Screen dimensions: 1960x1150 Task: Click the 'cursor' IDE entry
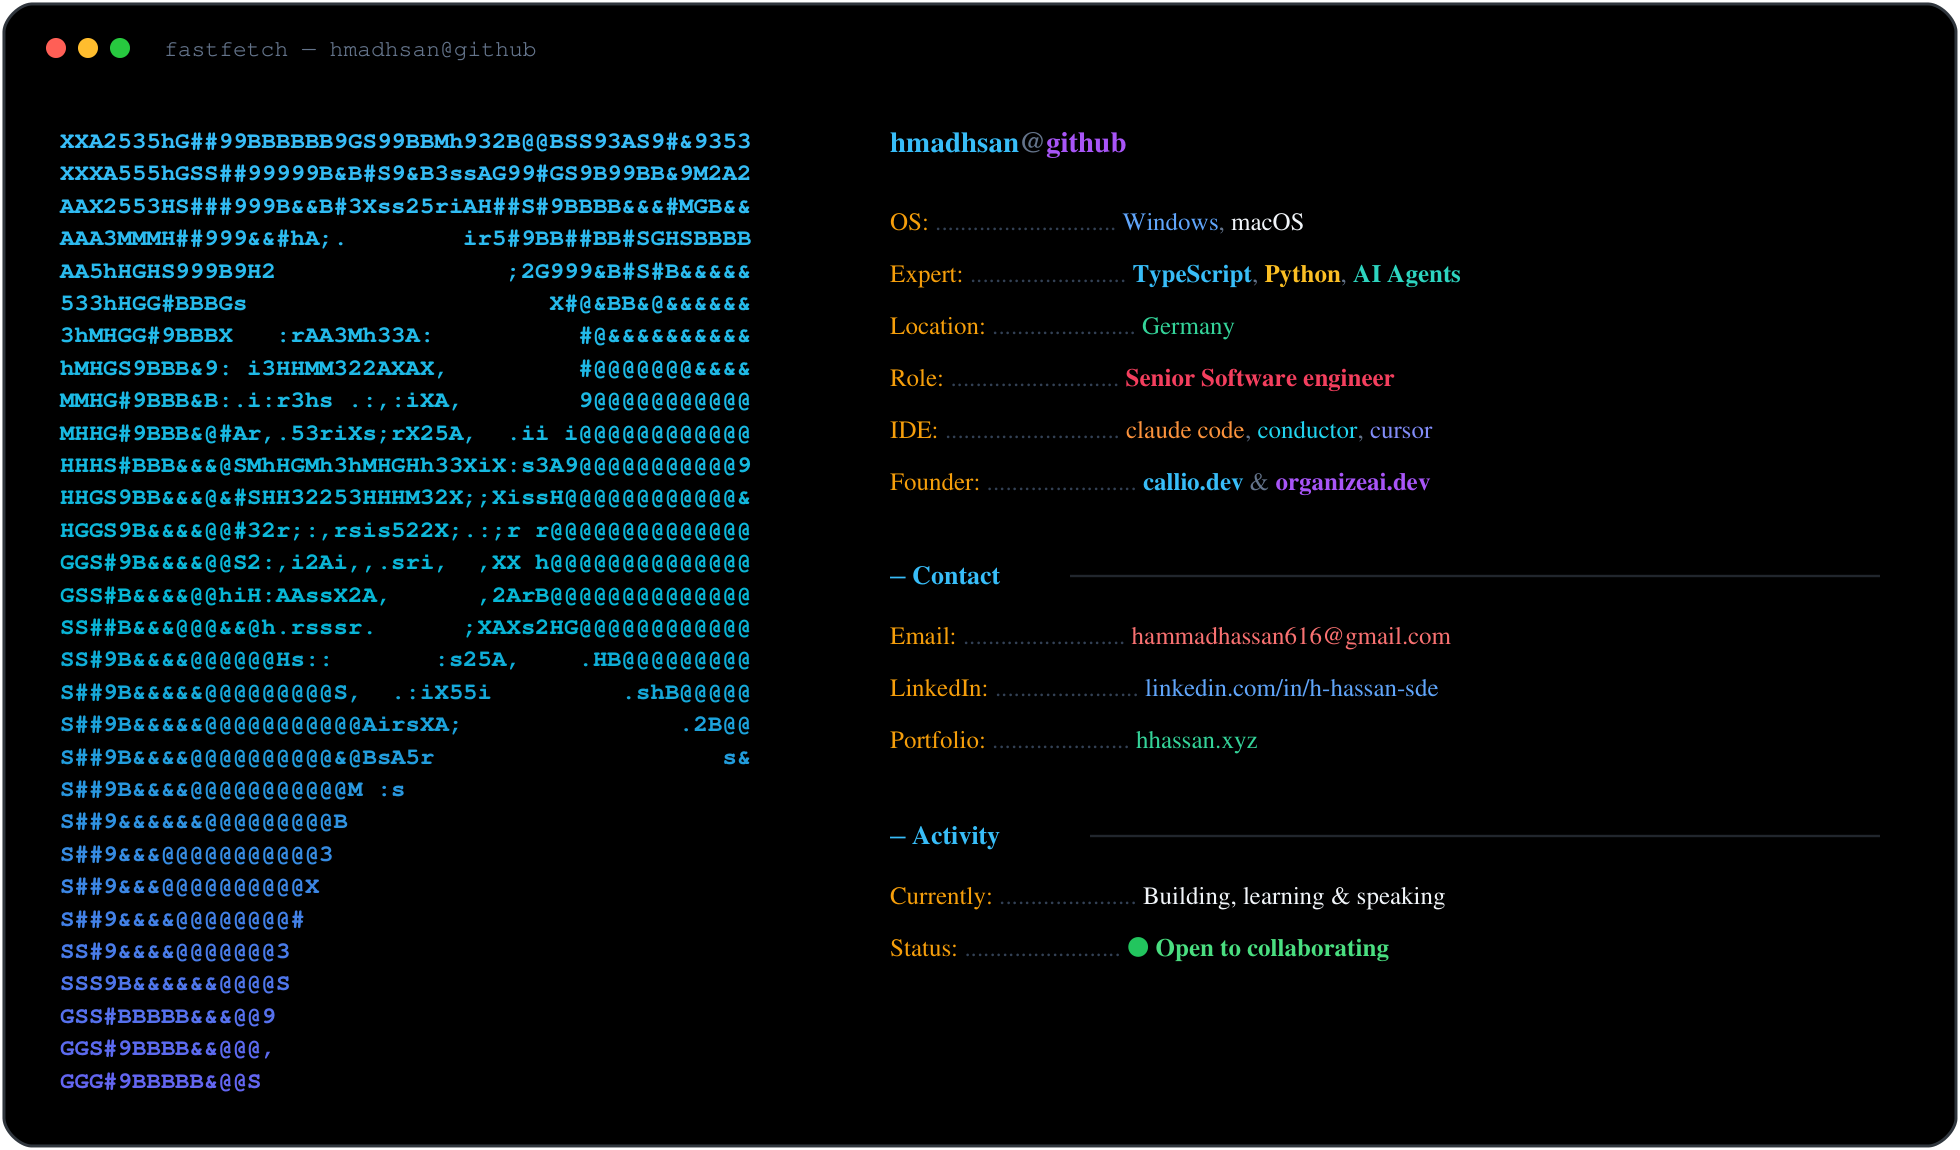coord(1400,430)
